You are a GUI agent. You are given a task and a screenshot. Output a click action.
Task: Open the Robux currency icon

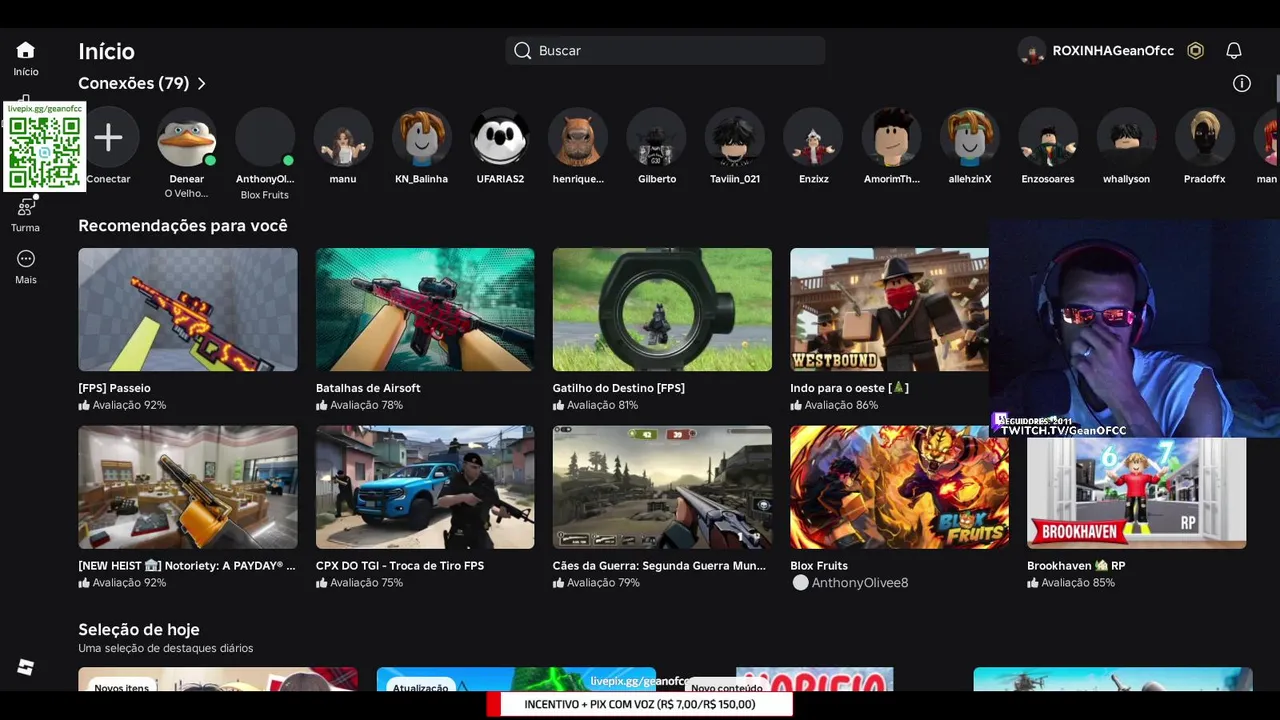[1195, 50]
